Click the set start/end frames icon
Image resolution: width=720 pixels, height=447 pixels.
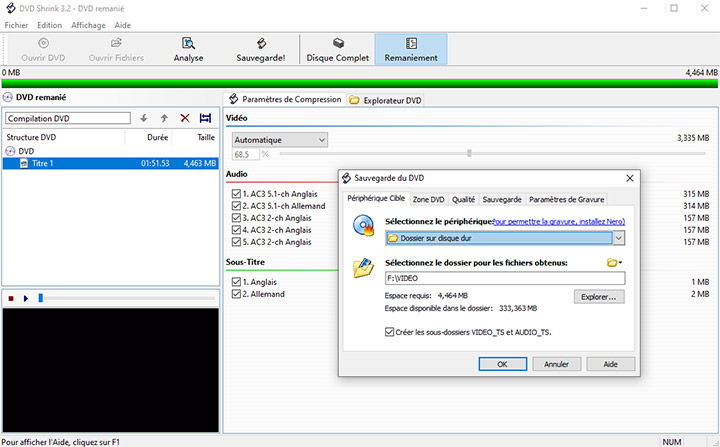click(205, 118)
